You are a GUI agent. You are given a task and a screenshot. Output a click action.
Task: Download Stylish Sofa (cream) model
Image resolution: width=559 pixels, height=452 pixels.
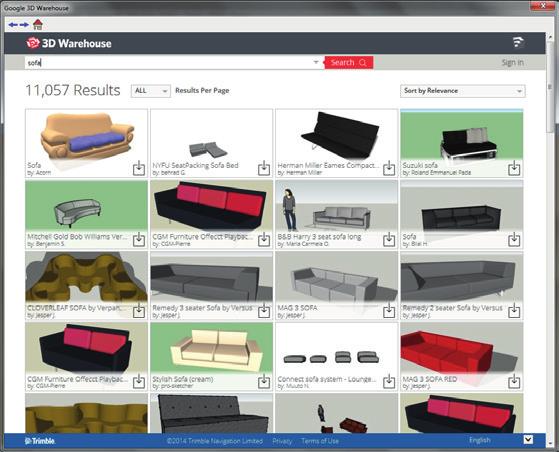264,382
